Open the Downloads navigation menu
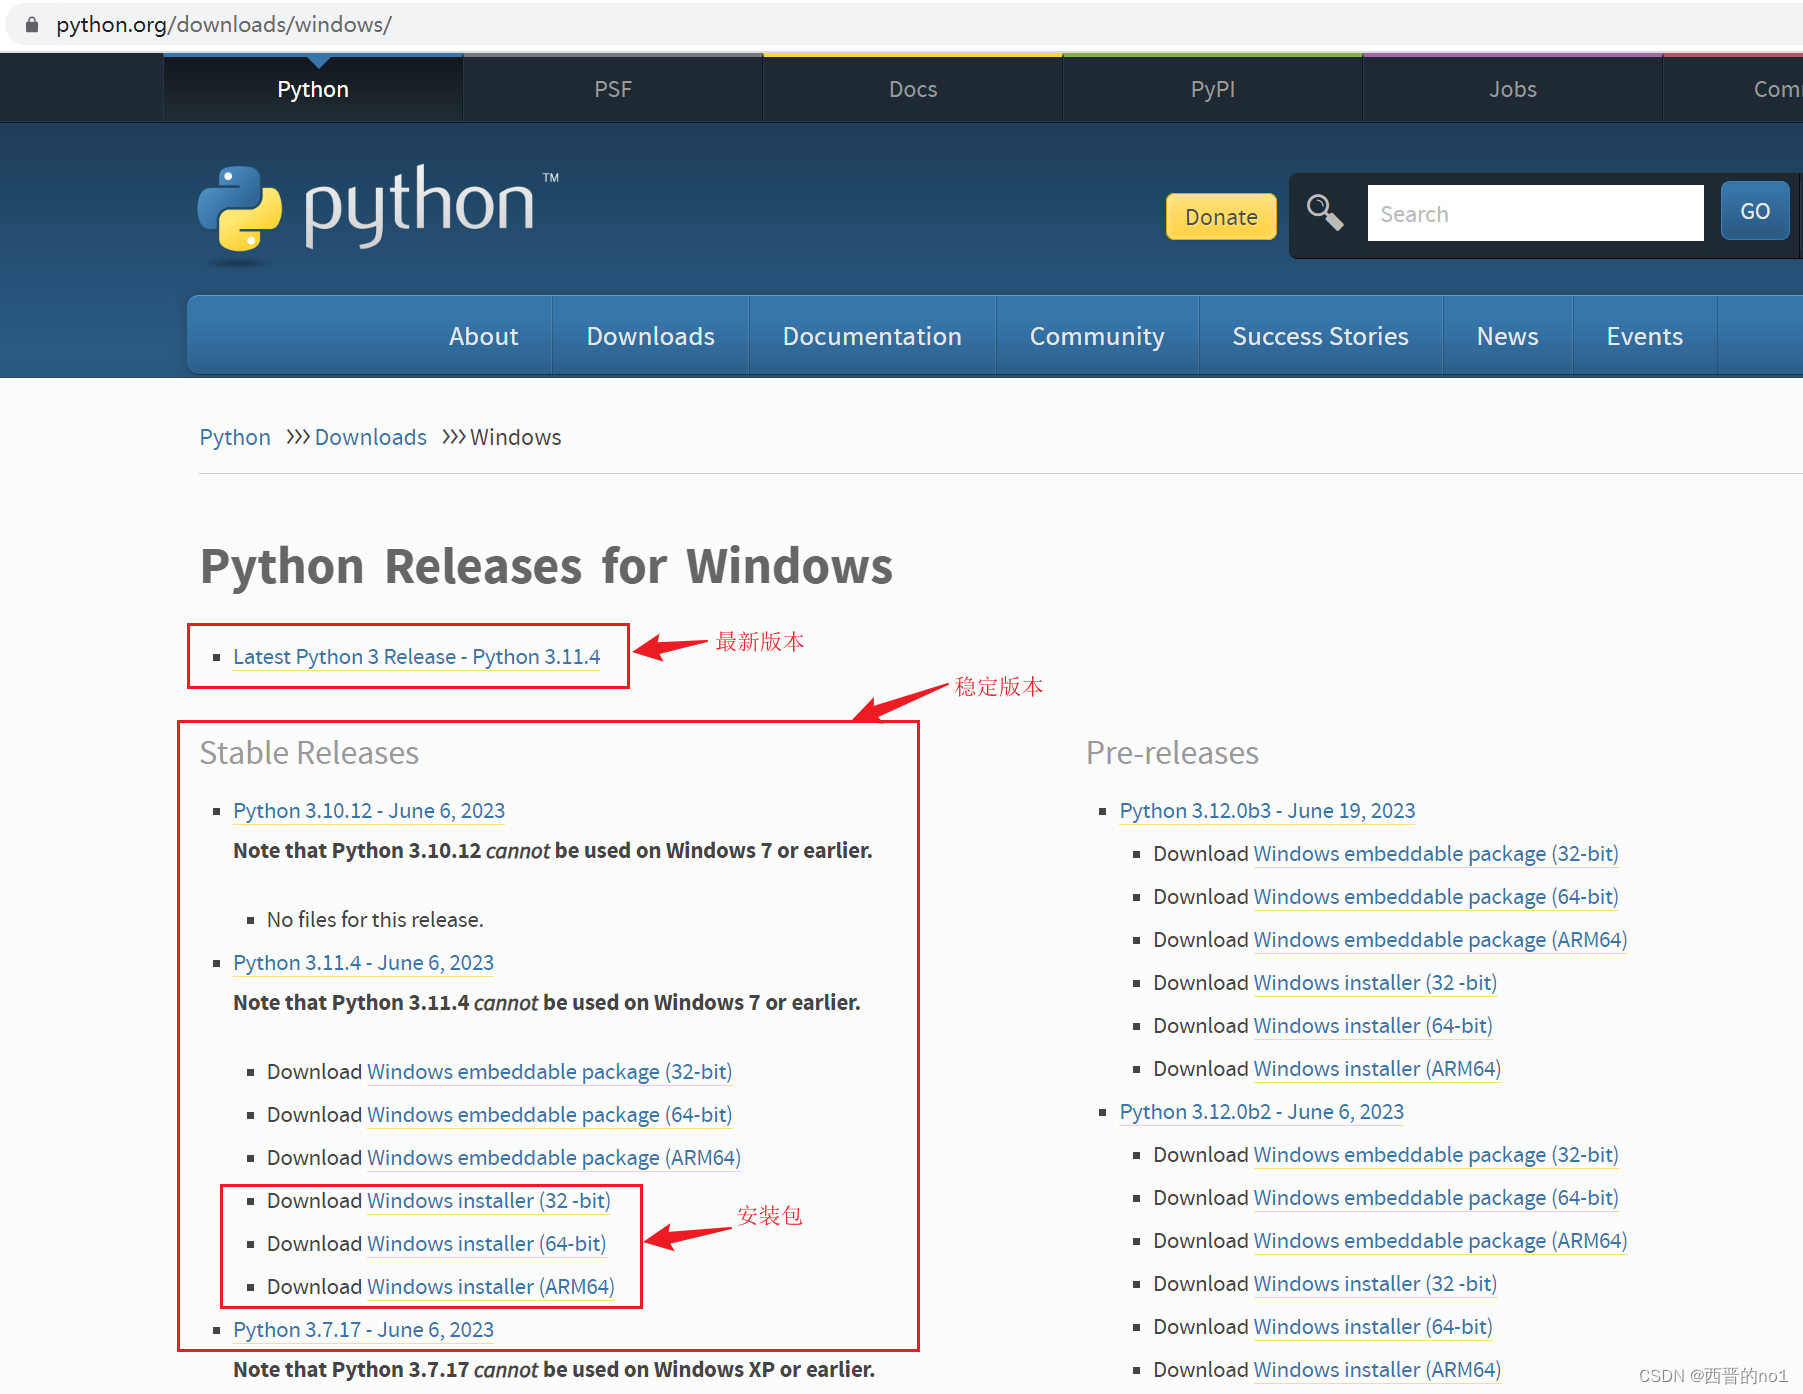Screen dimensions: 1803x1394 point(651,336)
